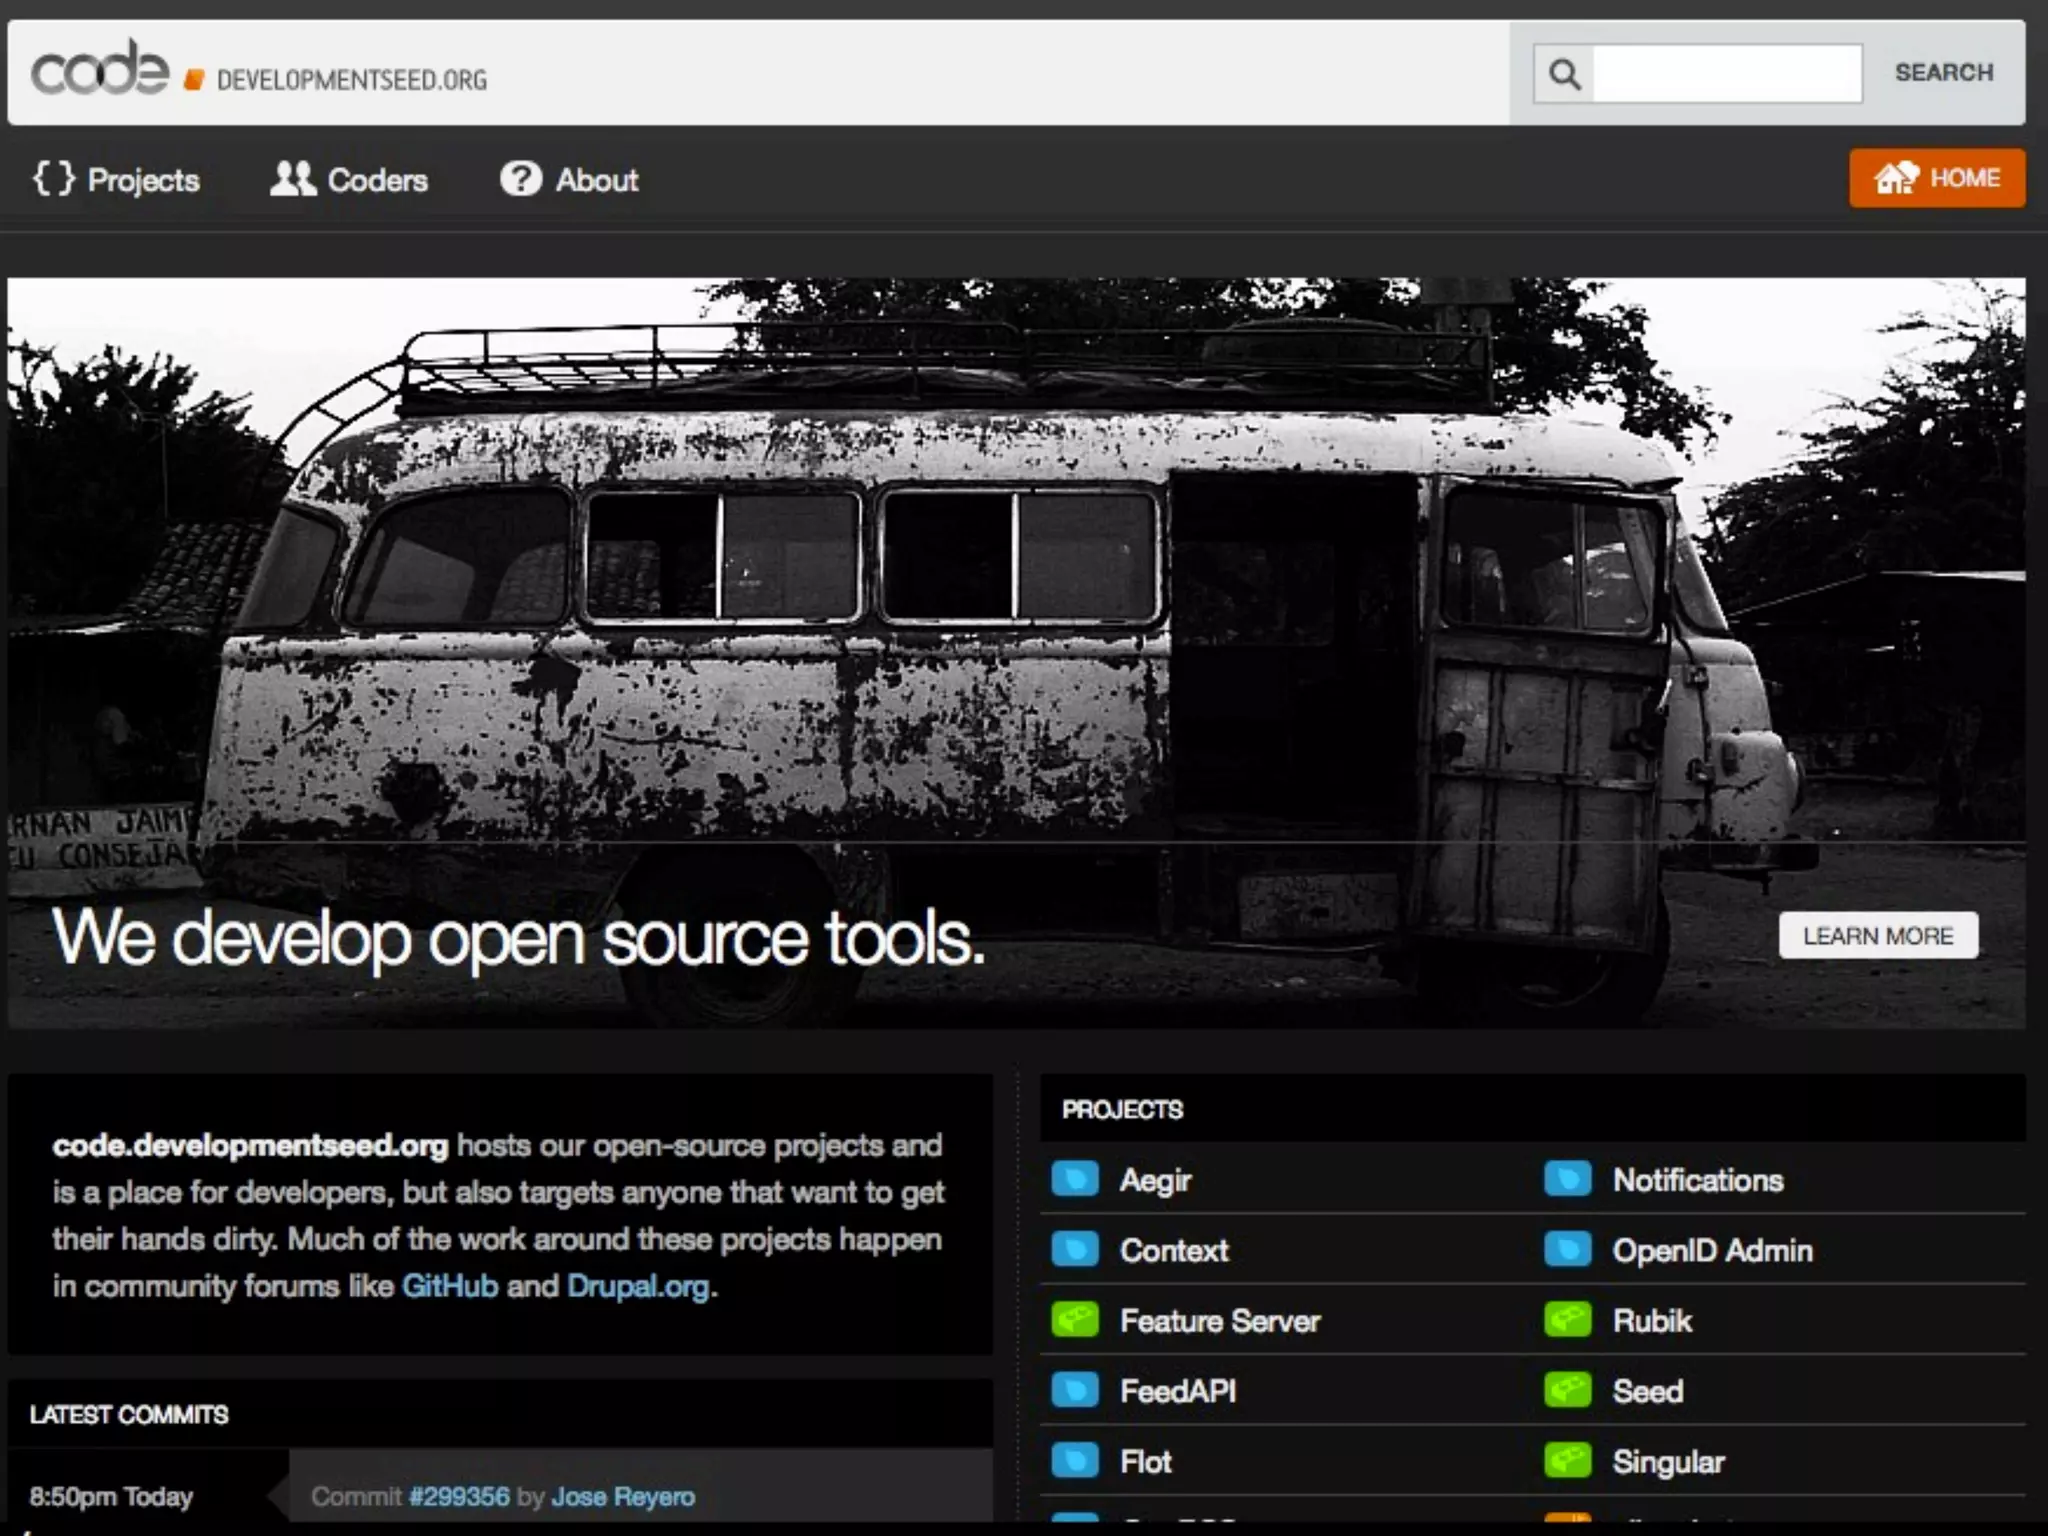2048x1536 pixels.
Task: Click the green icon beside Feature Server
Action: click(1075, 1320)
